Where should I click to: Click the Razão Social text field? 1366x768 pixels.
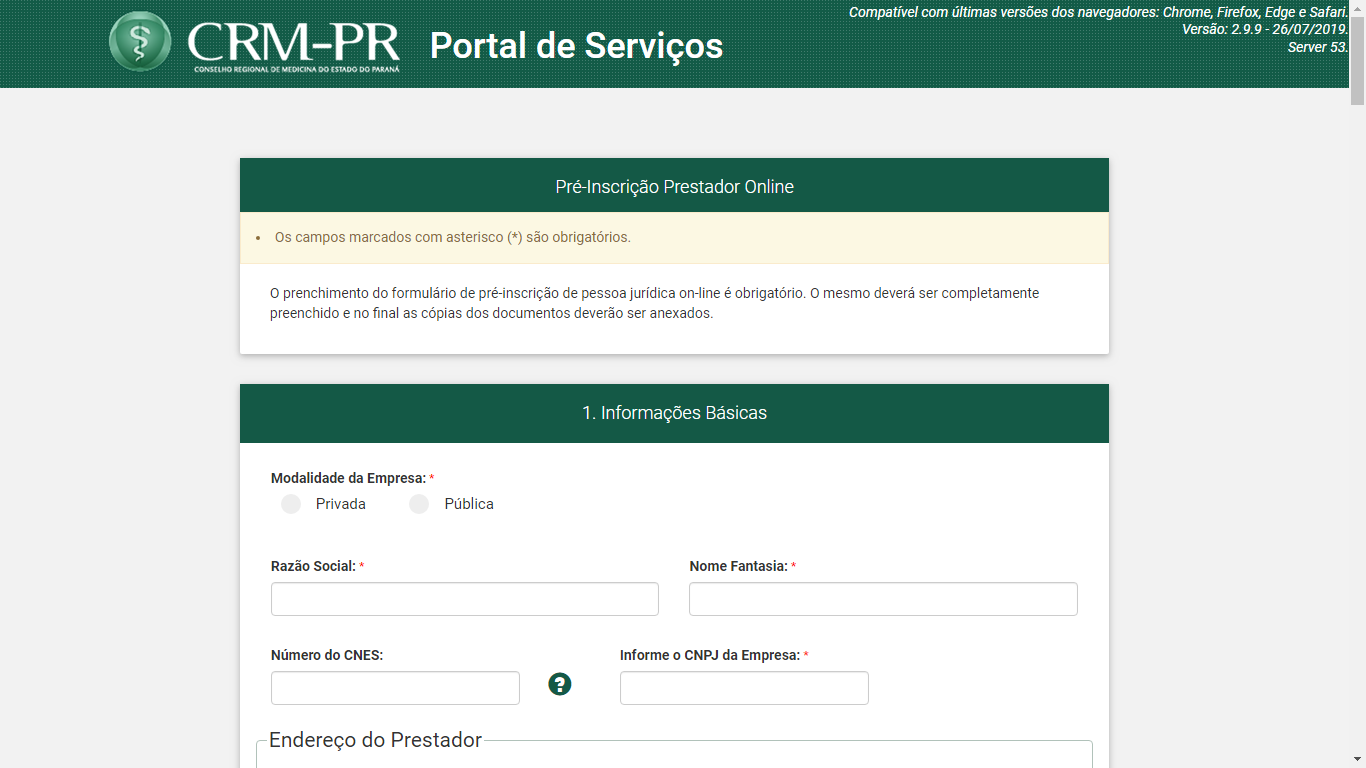pyautogui.click(x=464, y=599)
